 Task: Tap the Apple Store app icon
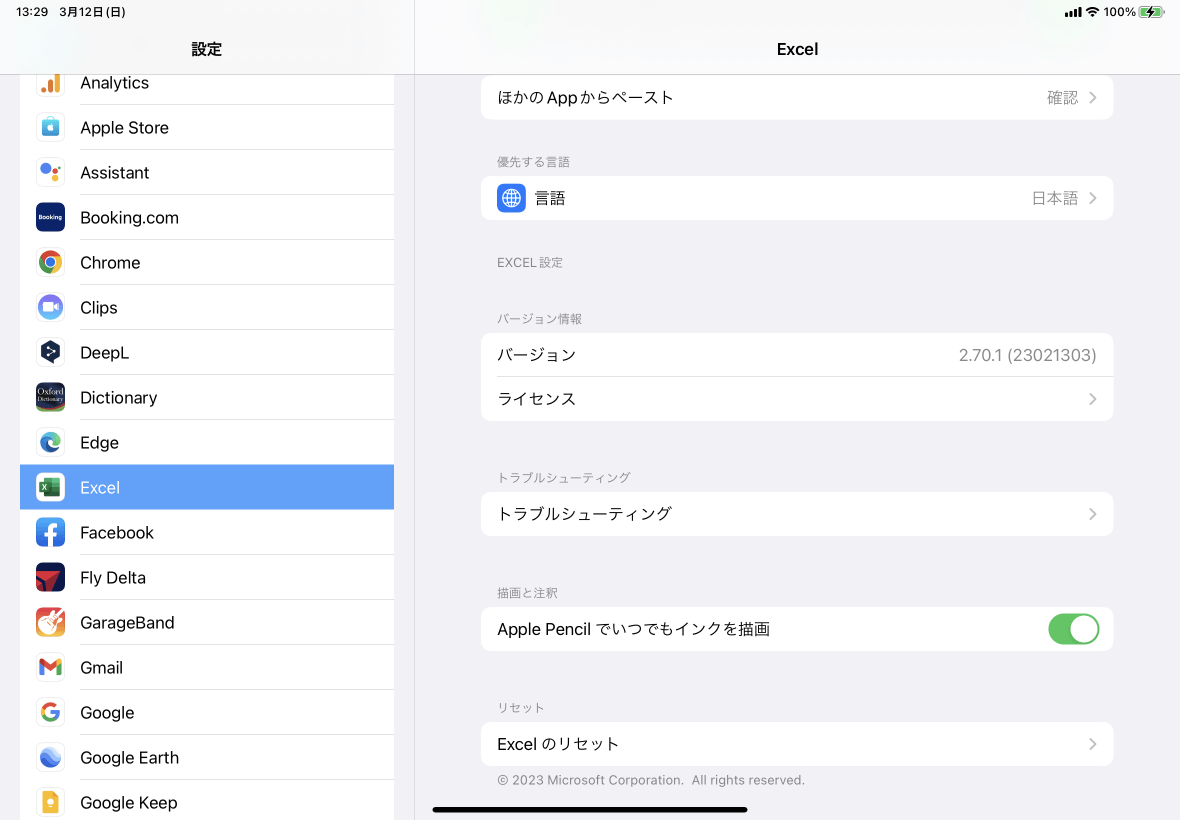point(50,127)
